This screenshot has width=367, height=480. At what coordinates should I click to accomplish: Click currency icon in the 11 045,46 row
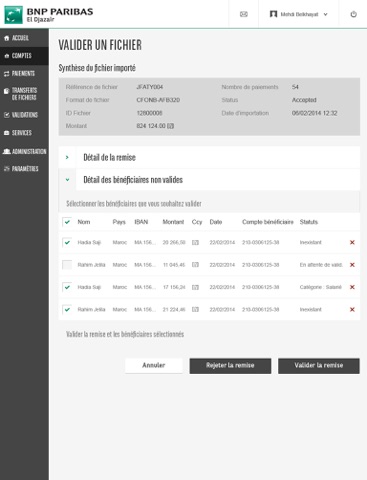pos(195,265)
